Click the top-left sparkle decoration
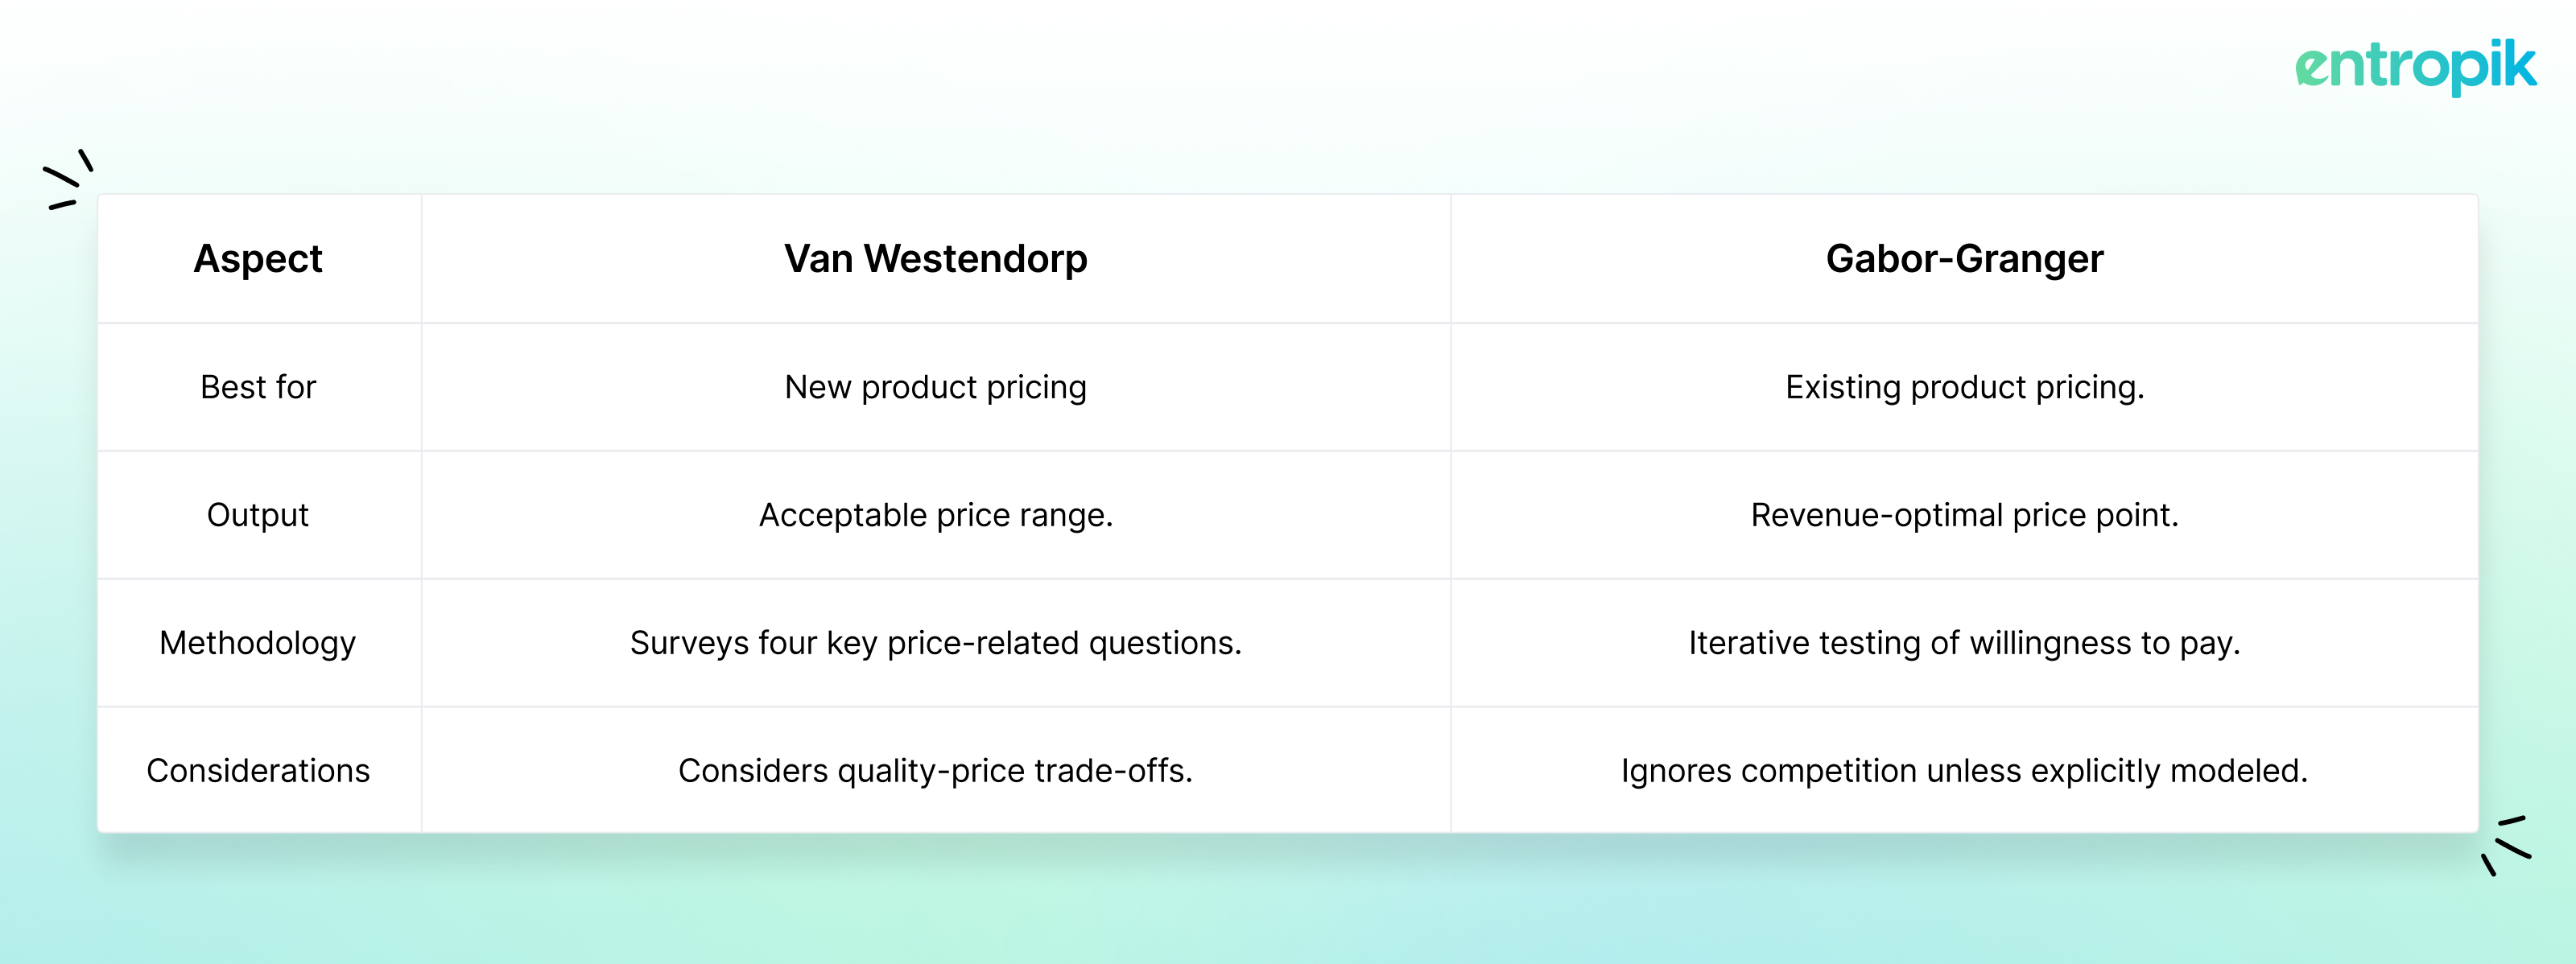The width and height of the screenshot is (2576, 964). tap(68, 180)
